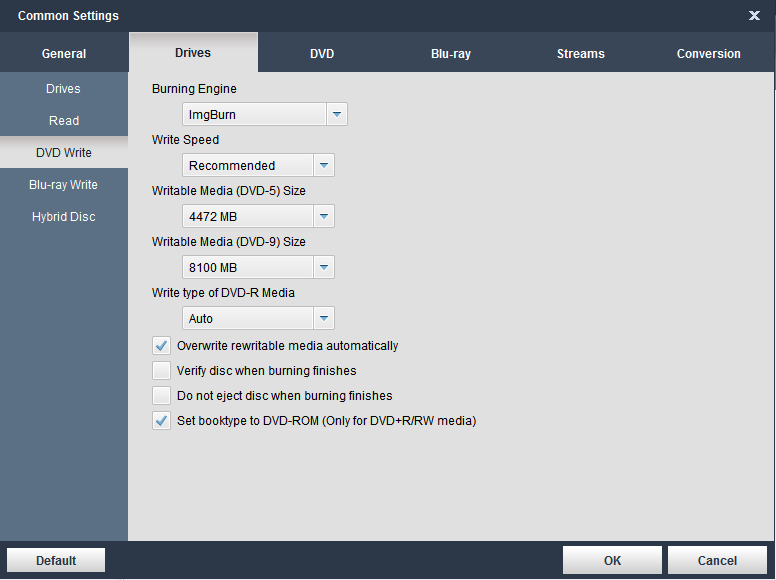Select Drives in the left sidebar
The image size is (776, 580).
click(63, 89)
